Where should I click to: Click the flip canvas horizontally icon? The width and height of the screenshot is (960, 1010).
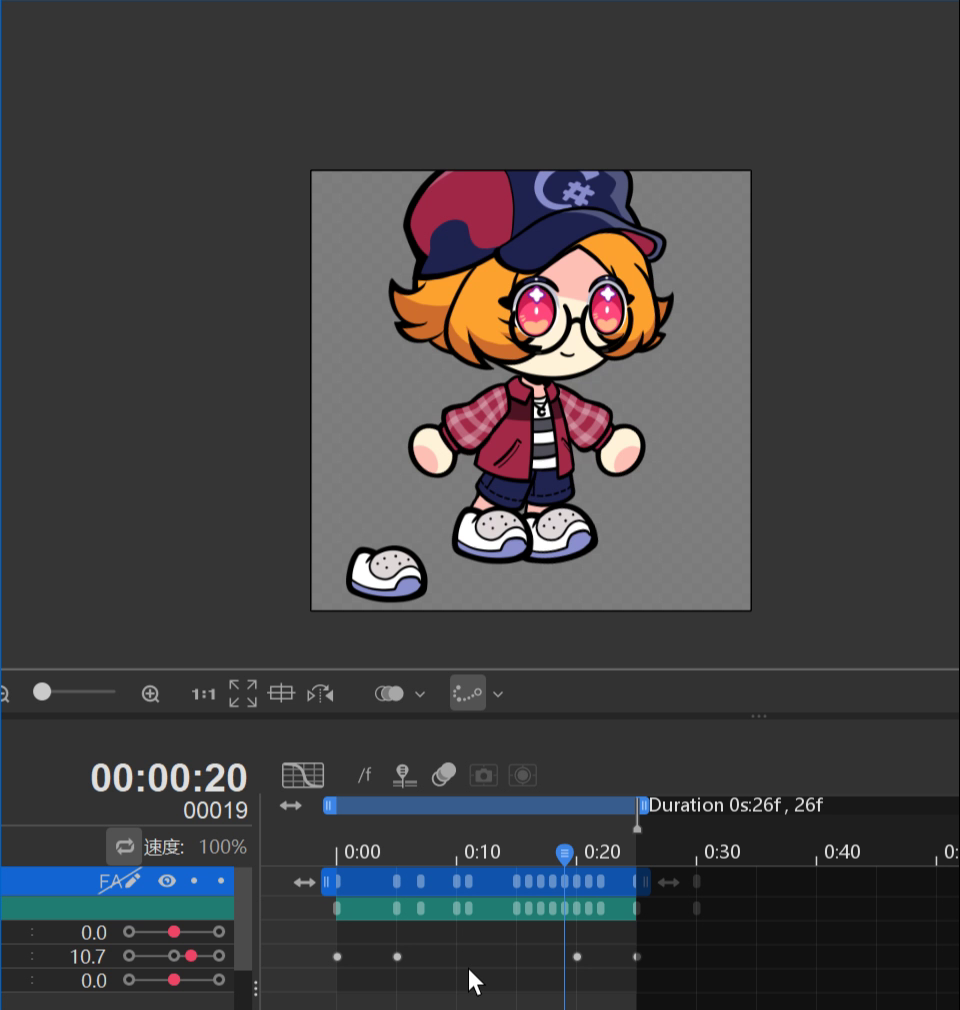(x=321, y=693)
